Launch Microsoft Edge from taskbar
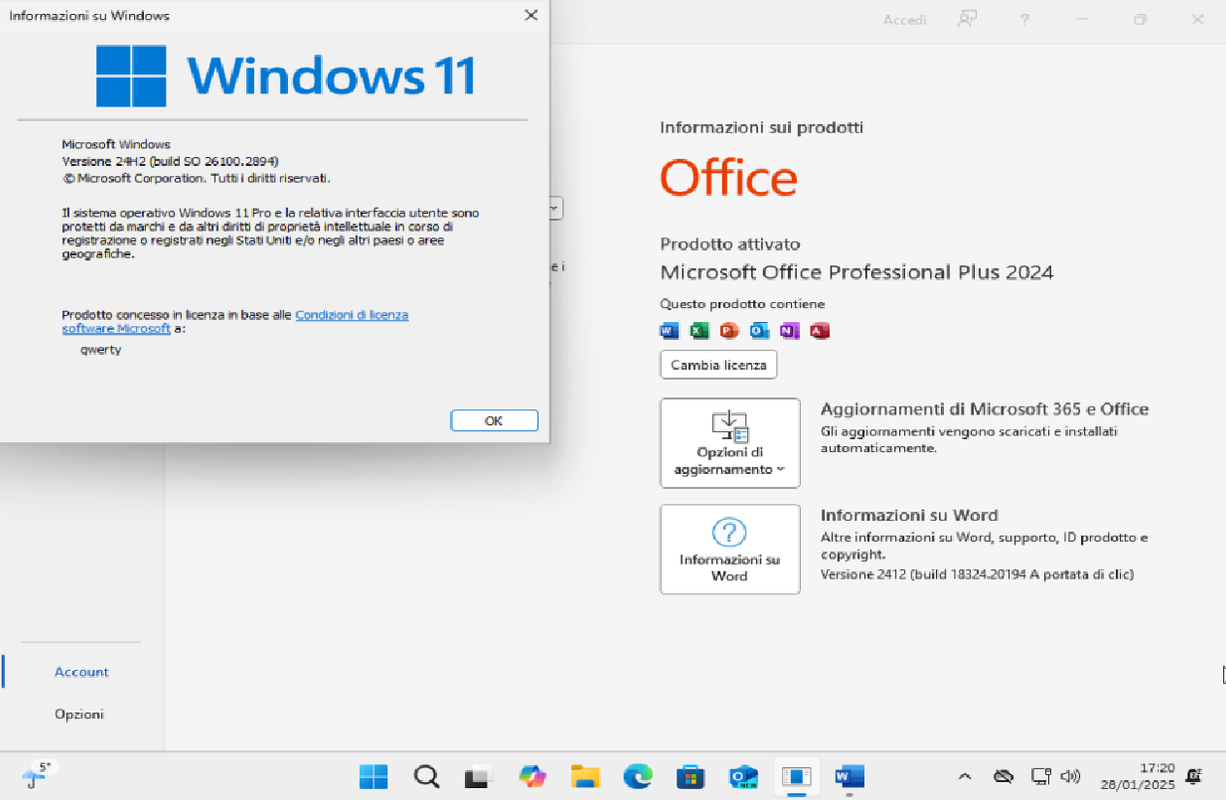 638,776
